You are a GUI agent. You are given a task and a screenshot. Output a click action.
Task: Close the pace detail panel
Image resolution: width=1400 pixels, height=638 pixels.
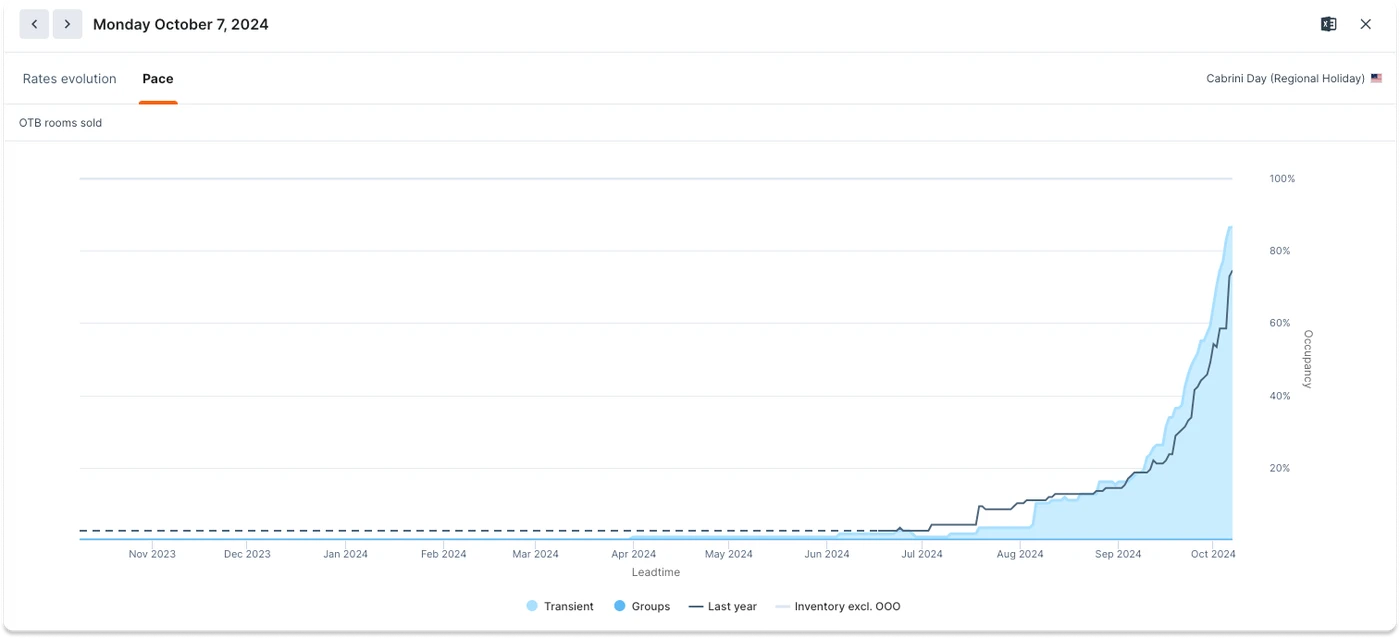pyautogui.click(x=1365, y=24)
